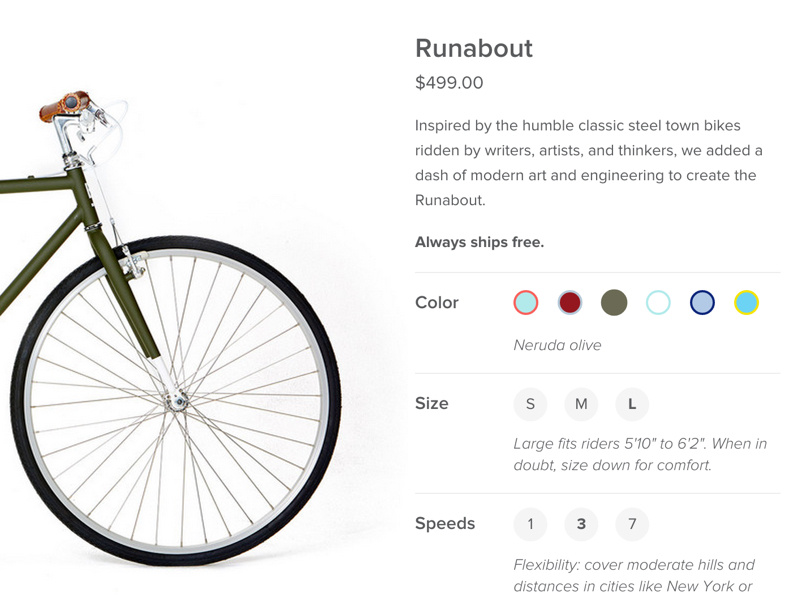Image resolution: width=800 pixels, height=600 pixels.
Task: Click the Speeds section heading
Action: pos(445,524)
